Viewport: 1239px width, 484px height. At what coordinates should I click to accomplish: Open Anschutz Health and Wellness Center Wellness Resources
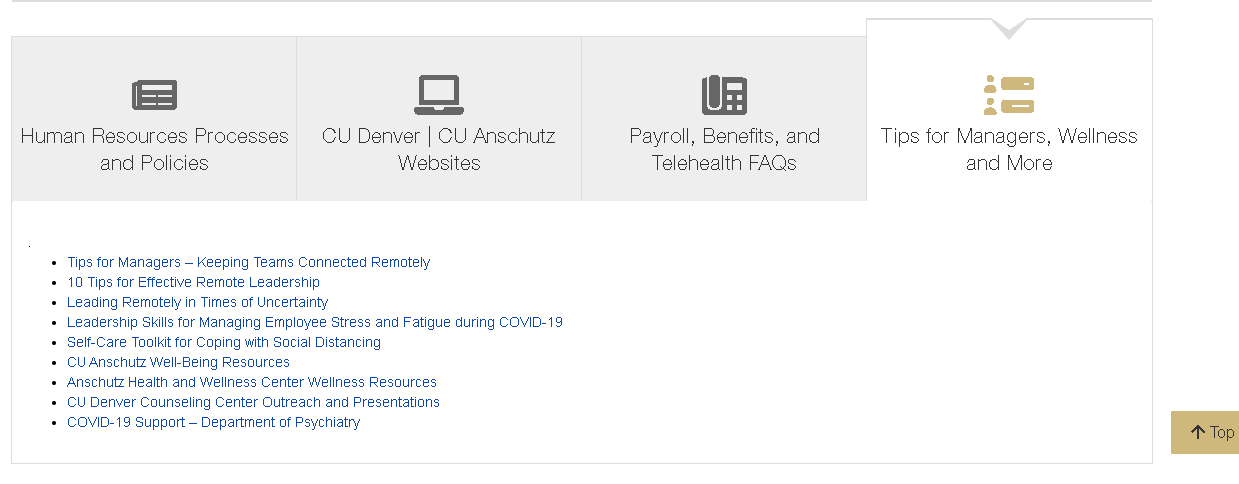(x=252, y=382)
